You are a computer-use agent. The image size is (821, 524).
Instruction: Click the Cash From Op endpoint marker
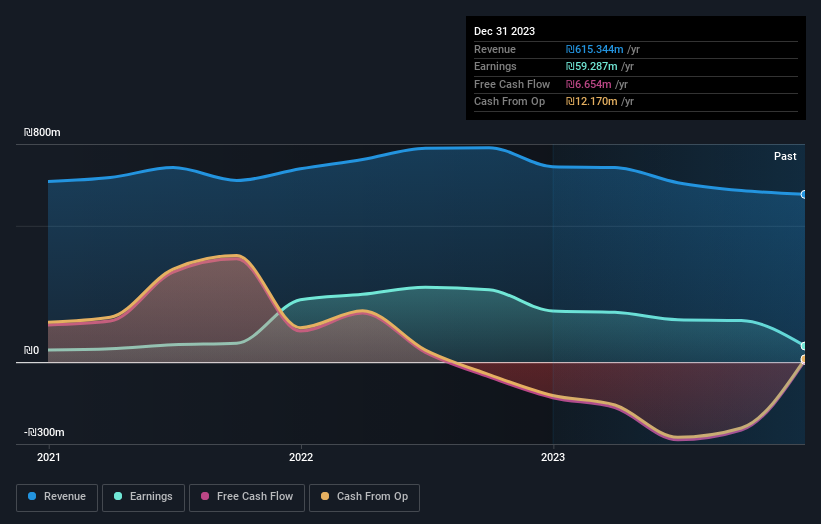[803, 359]
